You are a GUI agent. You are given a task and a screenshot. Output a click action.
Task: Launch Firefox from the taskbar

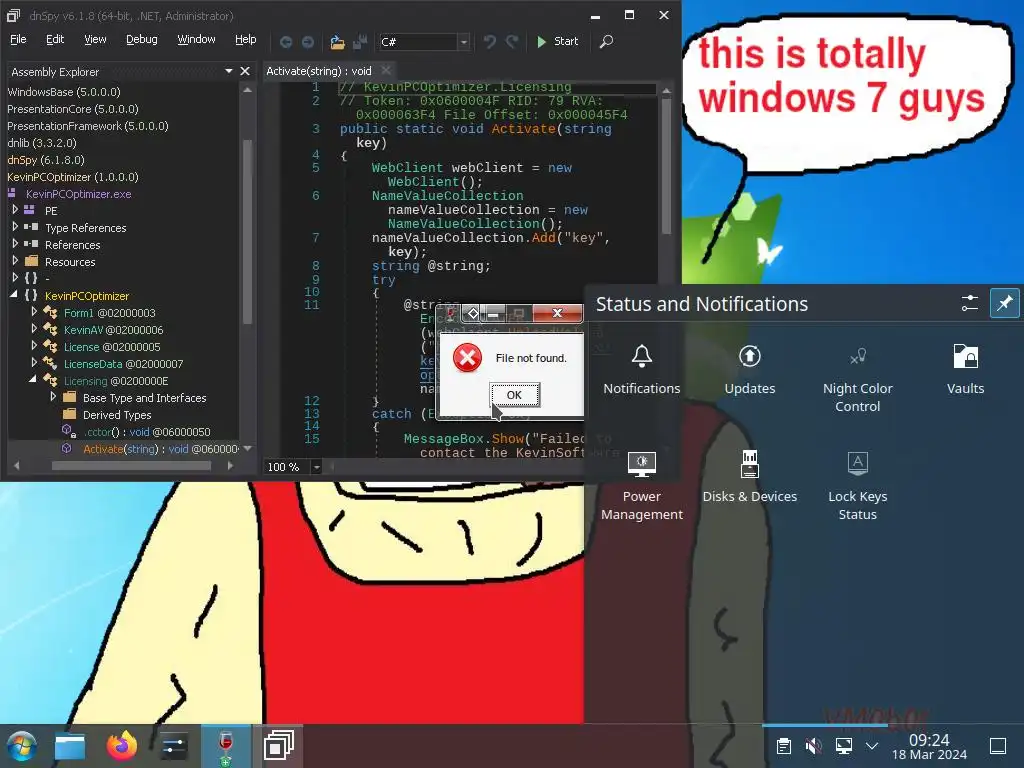pyautogui.click(x=121, y=746)
